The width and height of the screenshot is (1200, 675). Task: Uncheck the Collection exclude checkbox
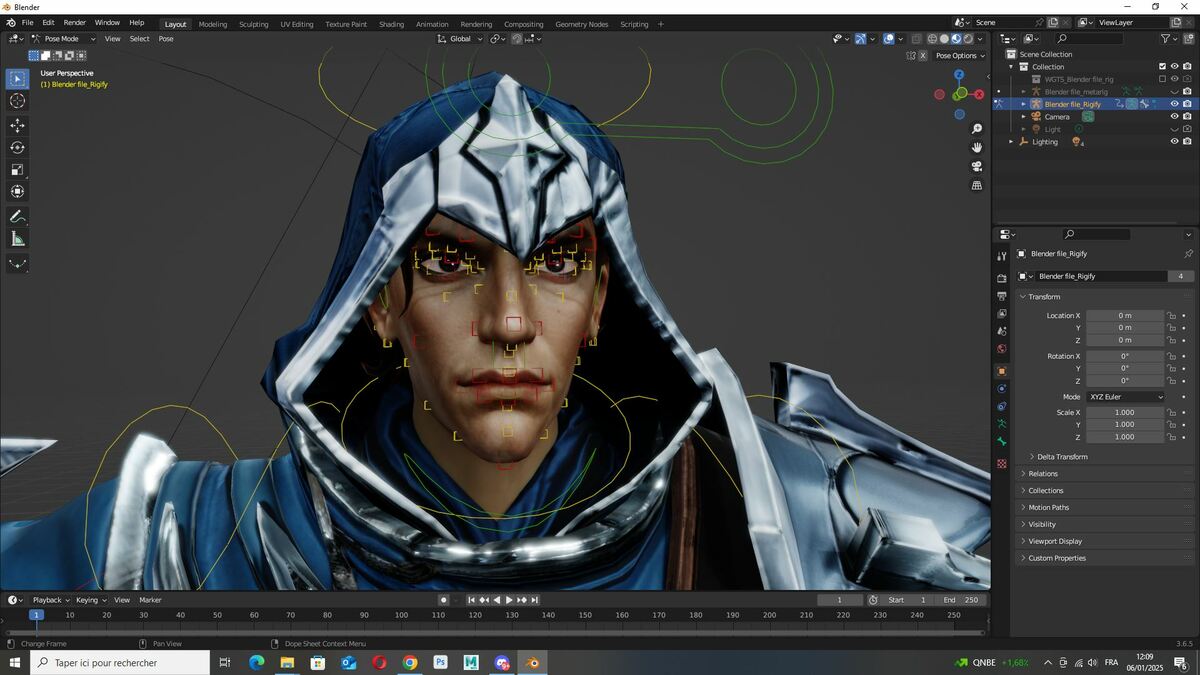point(1162,67)
